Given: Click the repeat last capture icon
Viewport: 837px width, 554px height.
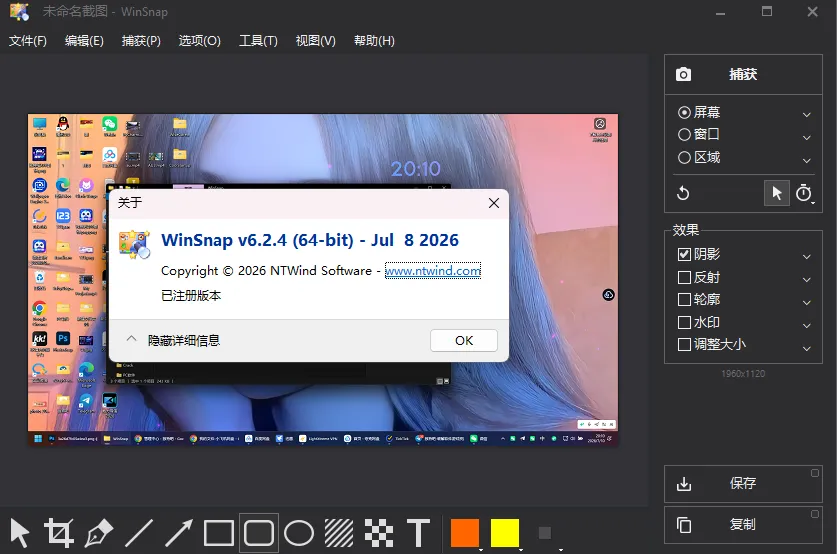Looking at the screenshot, I should point(683,193).
